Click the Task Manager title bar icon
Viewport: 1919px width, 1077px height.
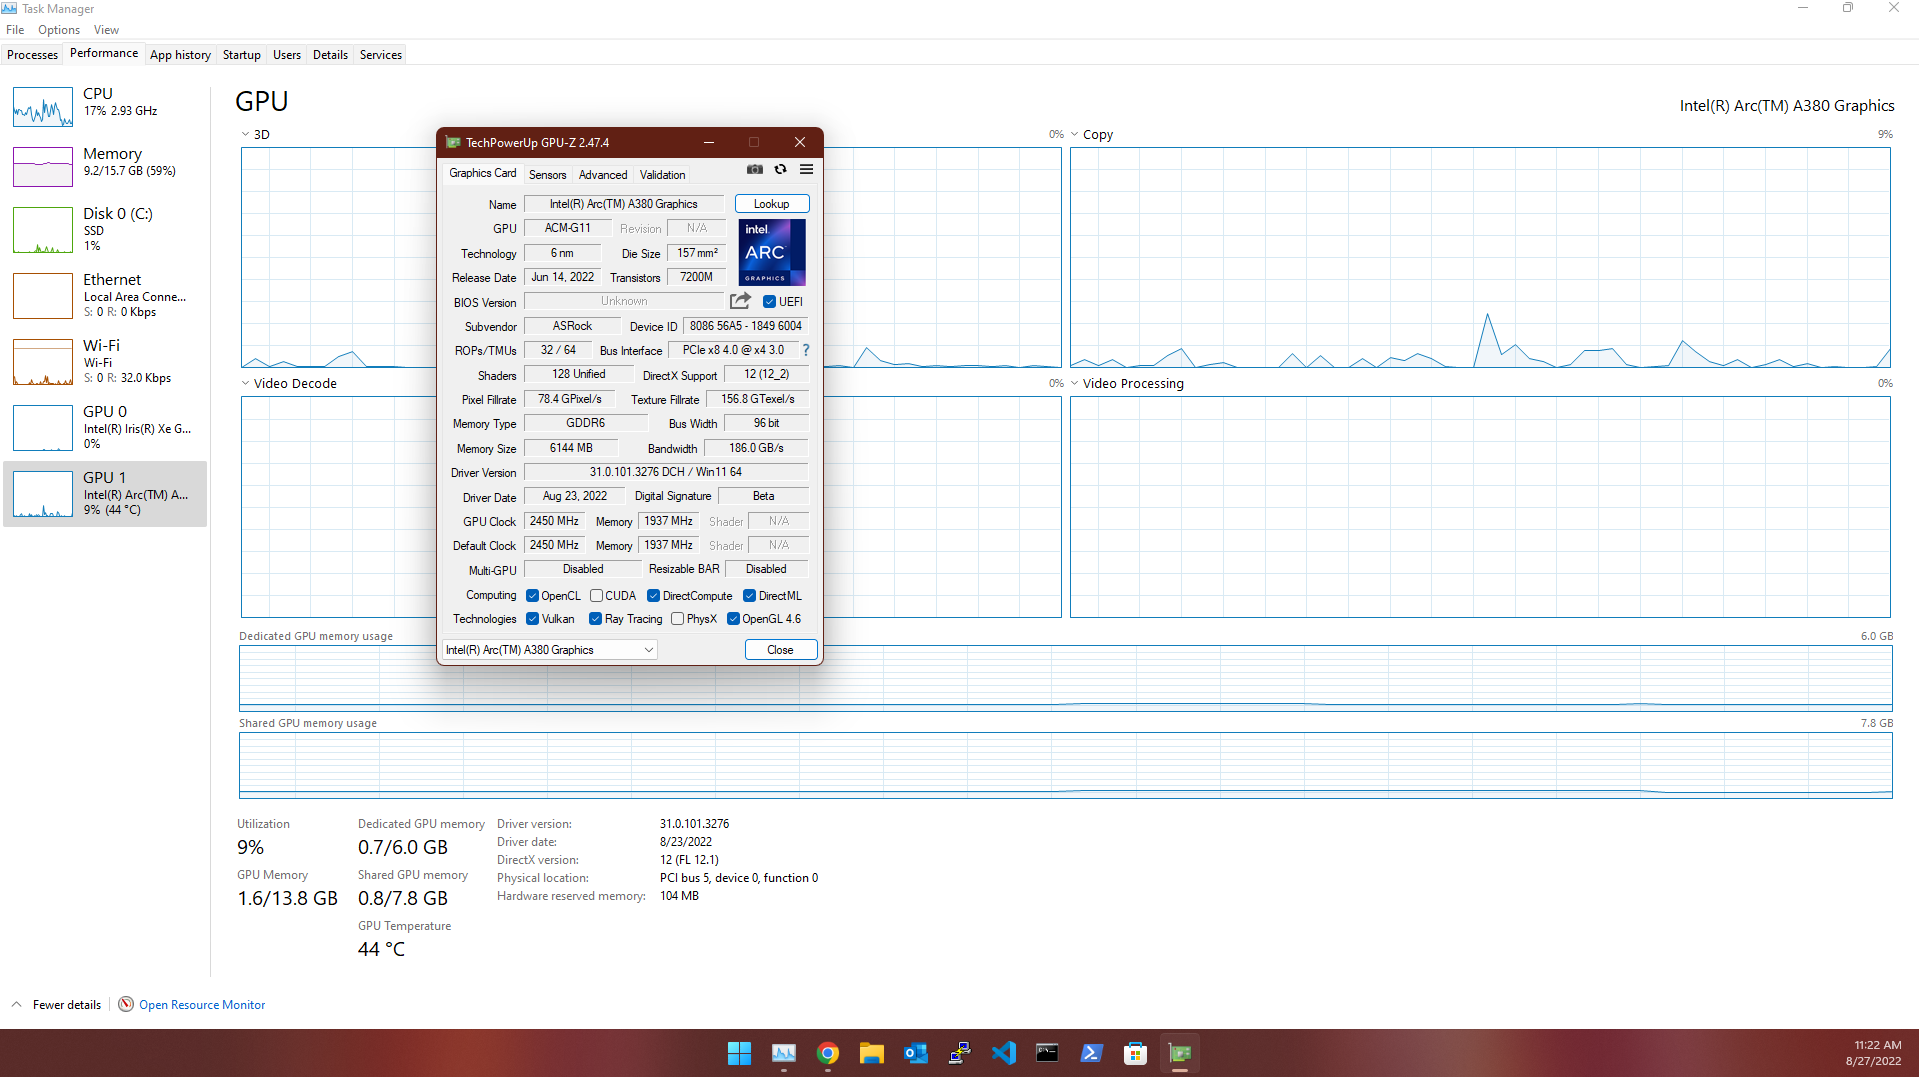(9, 8)
